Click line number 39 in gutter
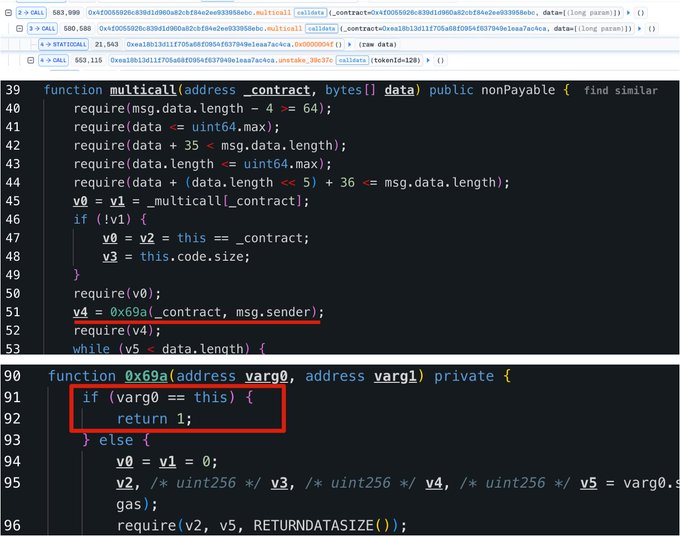 13,90
